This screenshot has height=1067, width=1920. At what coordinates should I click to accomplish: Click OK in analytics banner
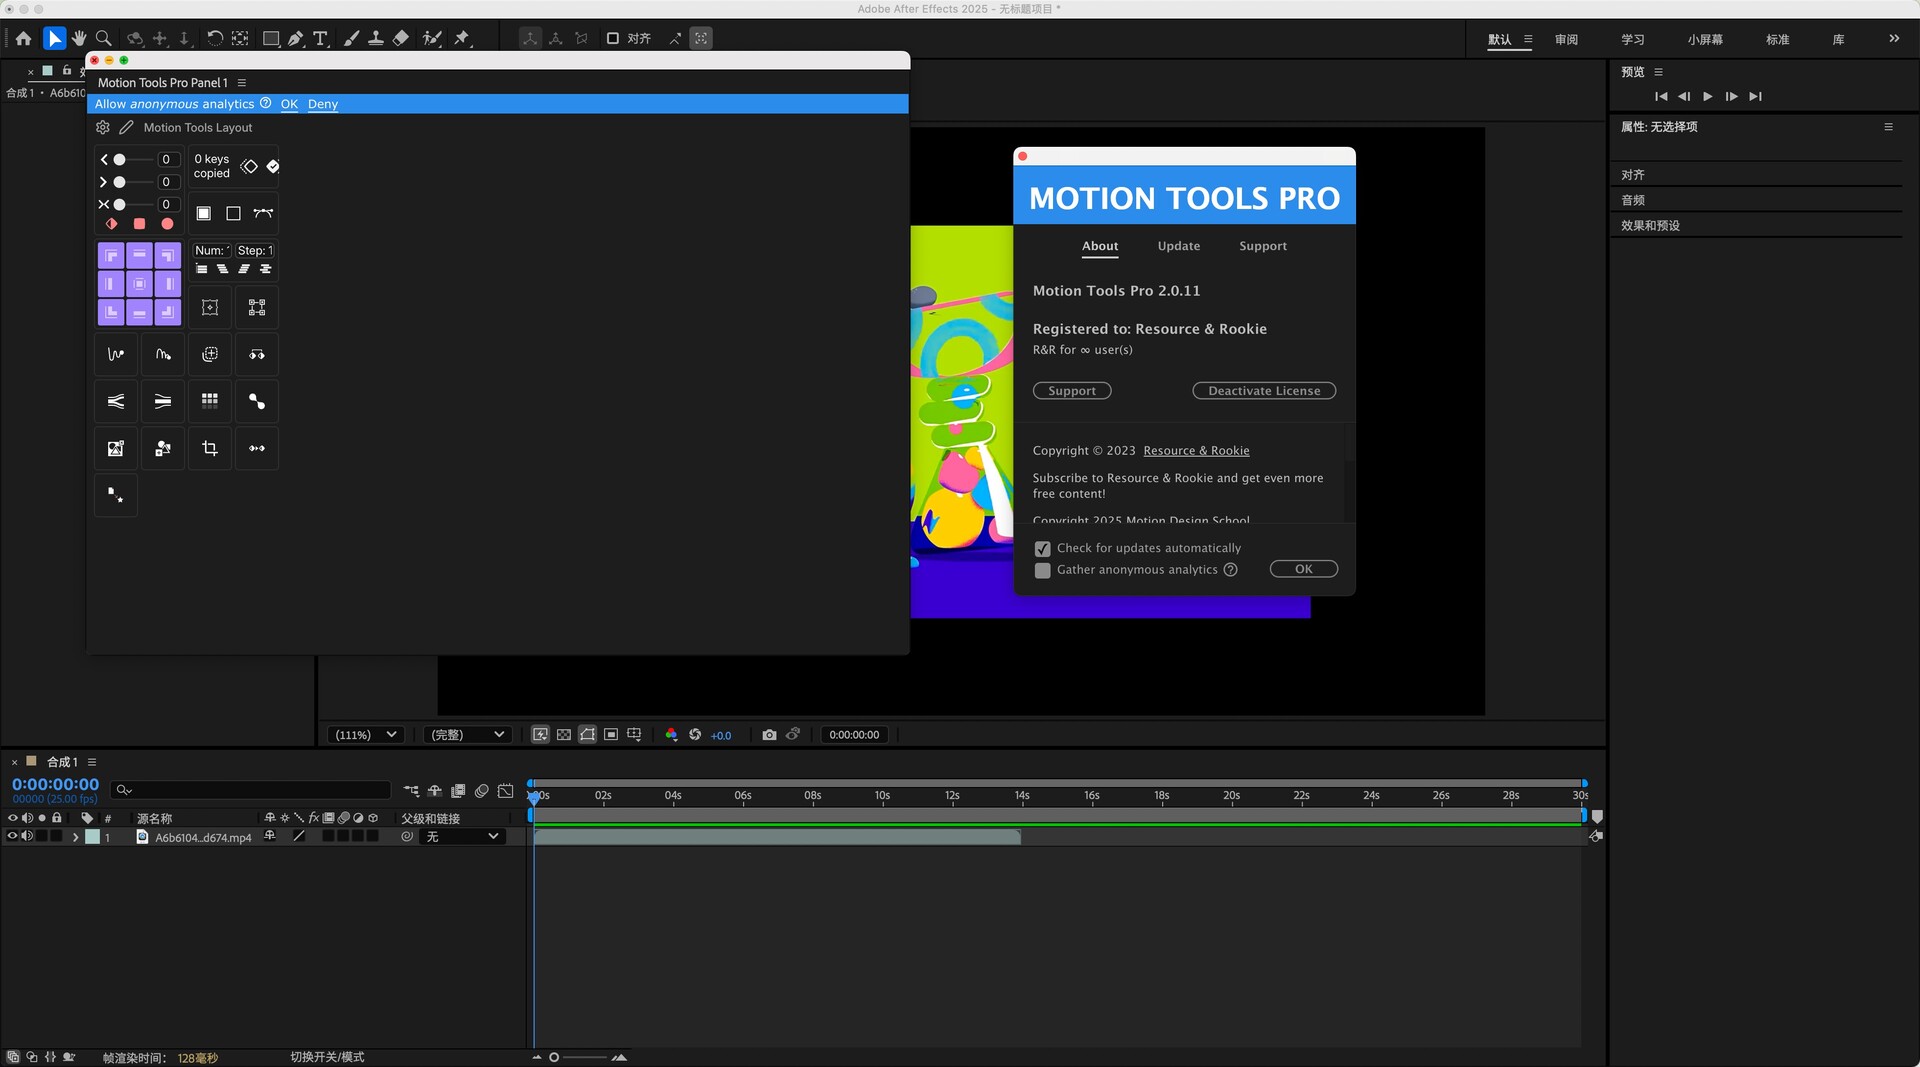pos(289,104)
